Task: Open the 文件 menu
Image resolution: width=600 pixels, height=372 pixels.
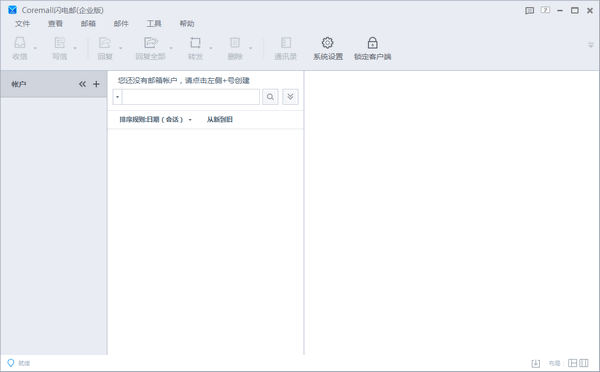Action: coord(22,24)
